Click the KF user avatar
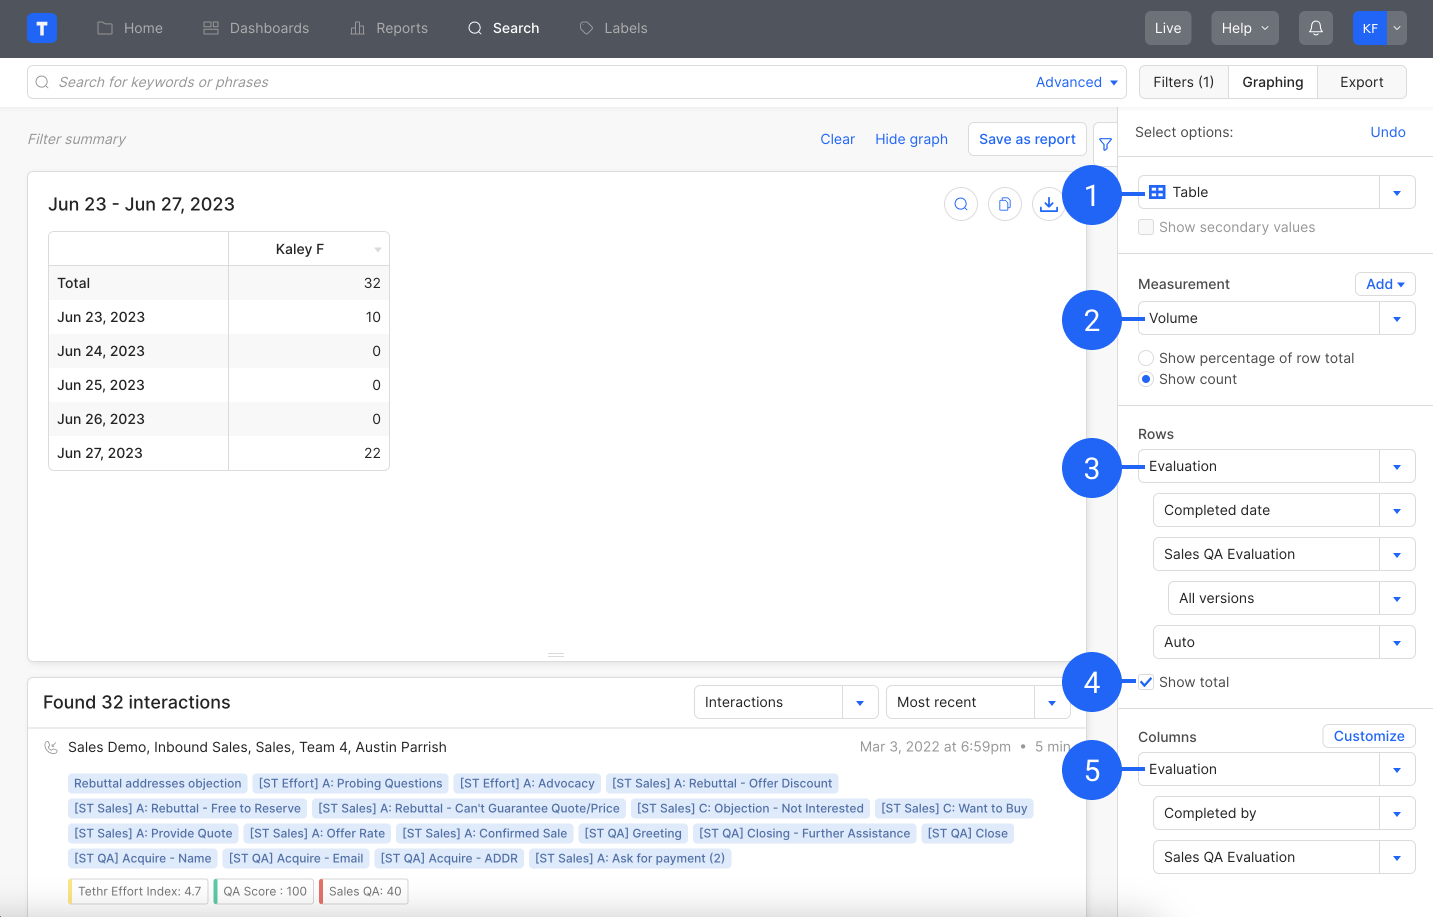Viewport: 1433px width, 917px height. coord(1370,28)
